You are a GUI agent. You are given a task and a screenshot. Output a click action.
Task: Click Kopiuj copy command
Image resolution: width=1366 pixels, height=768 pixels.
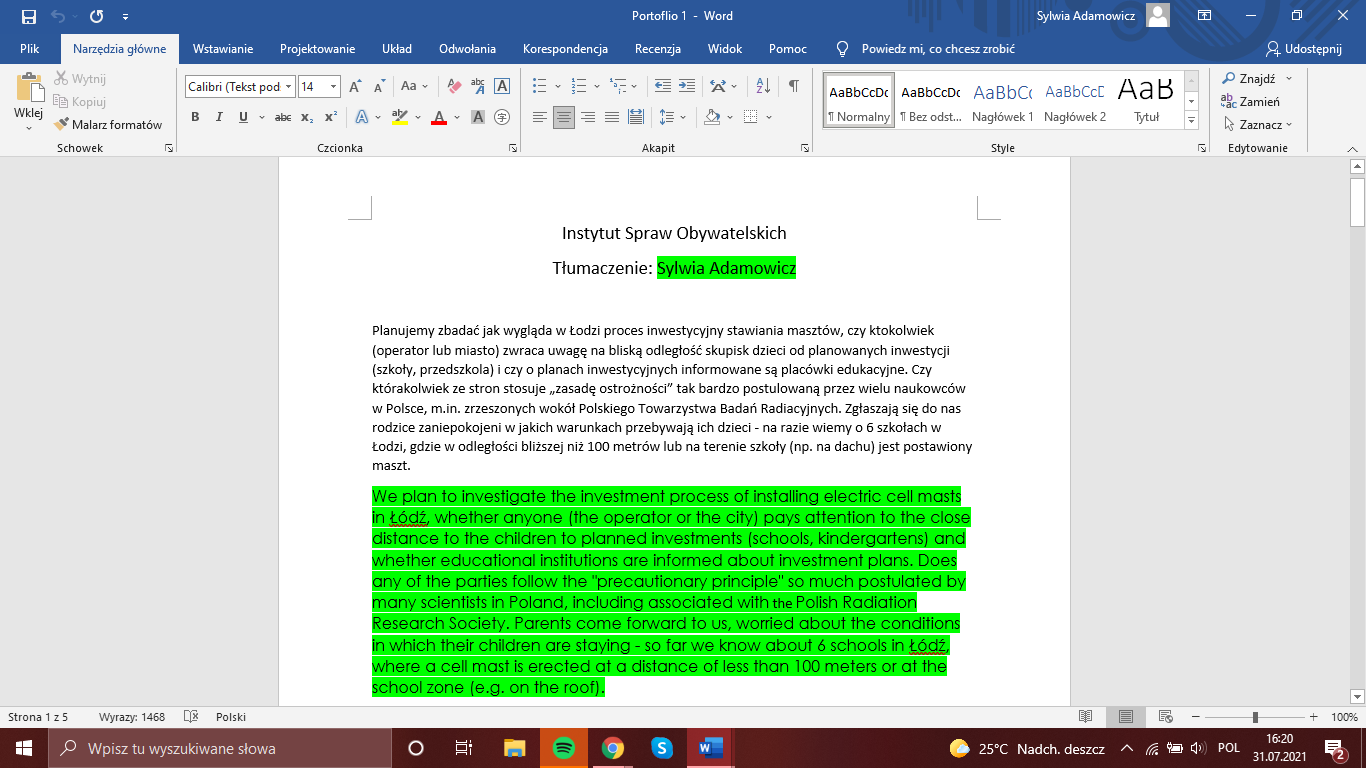(x=80, y=101)
